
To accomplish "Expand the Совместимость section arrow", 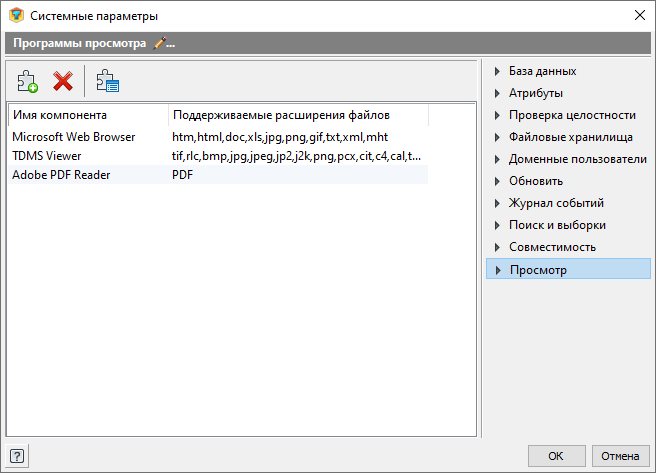I will pos(497,247).
